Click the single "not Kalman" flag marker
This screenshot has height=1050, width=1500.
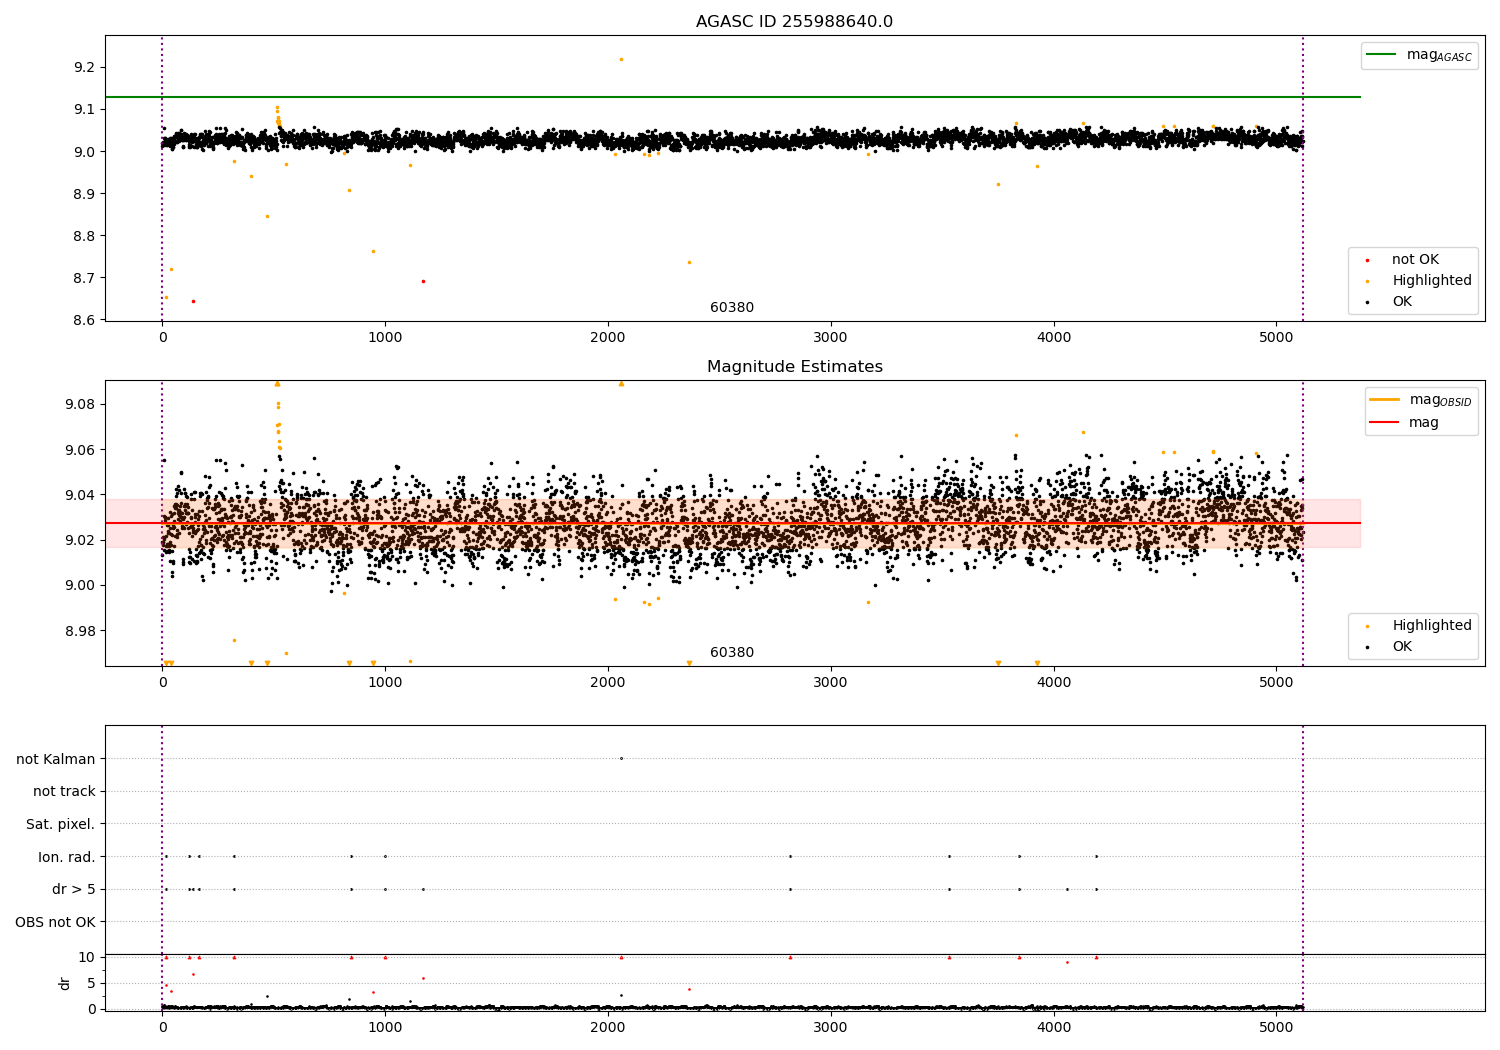[621, 758]
